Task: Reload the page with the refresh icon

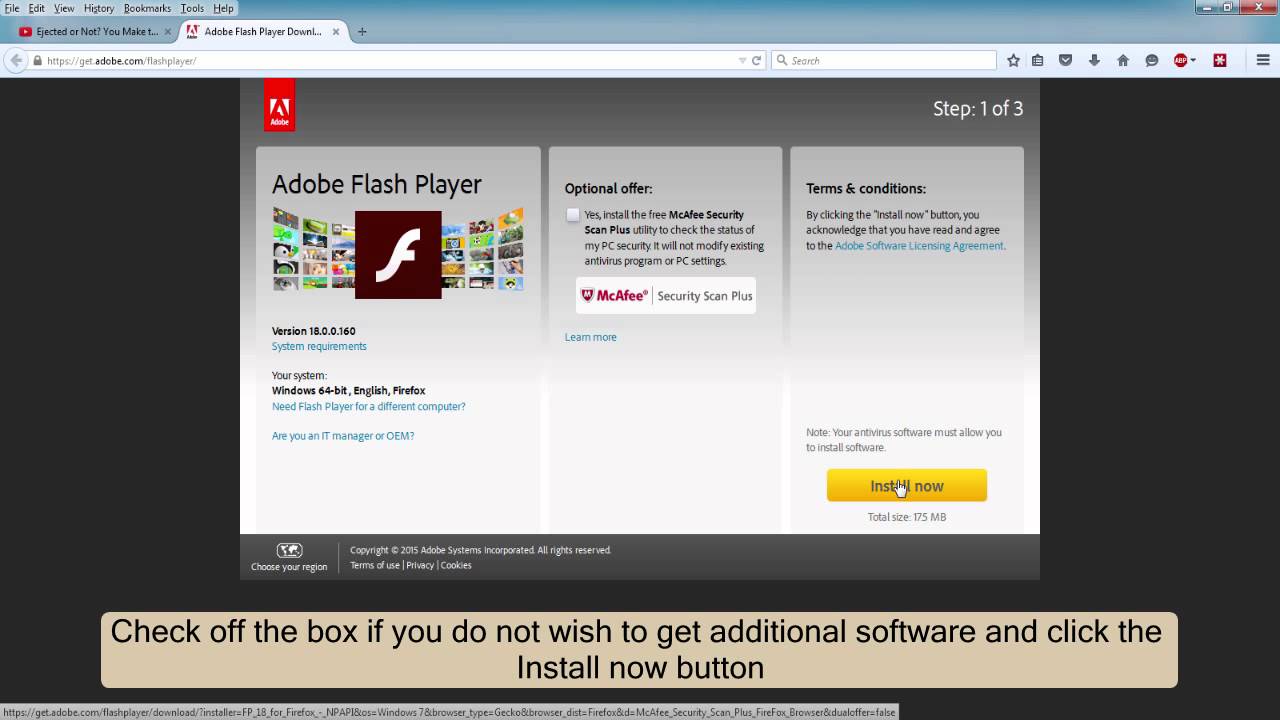Action: coord(756,60)
